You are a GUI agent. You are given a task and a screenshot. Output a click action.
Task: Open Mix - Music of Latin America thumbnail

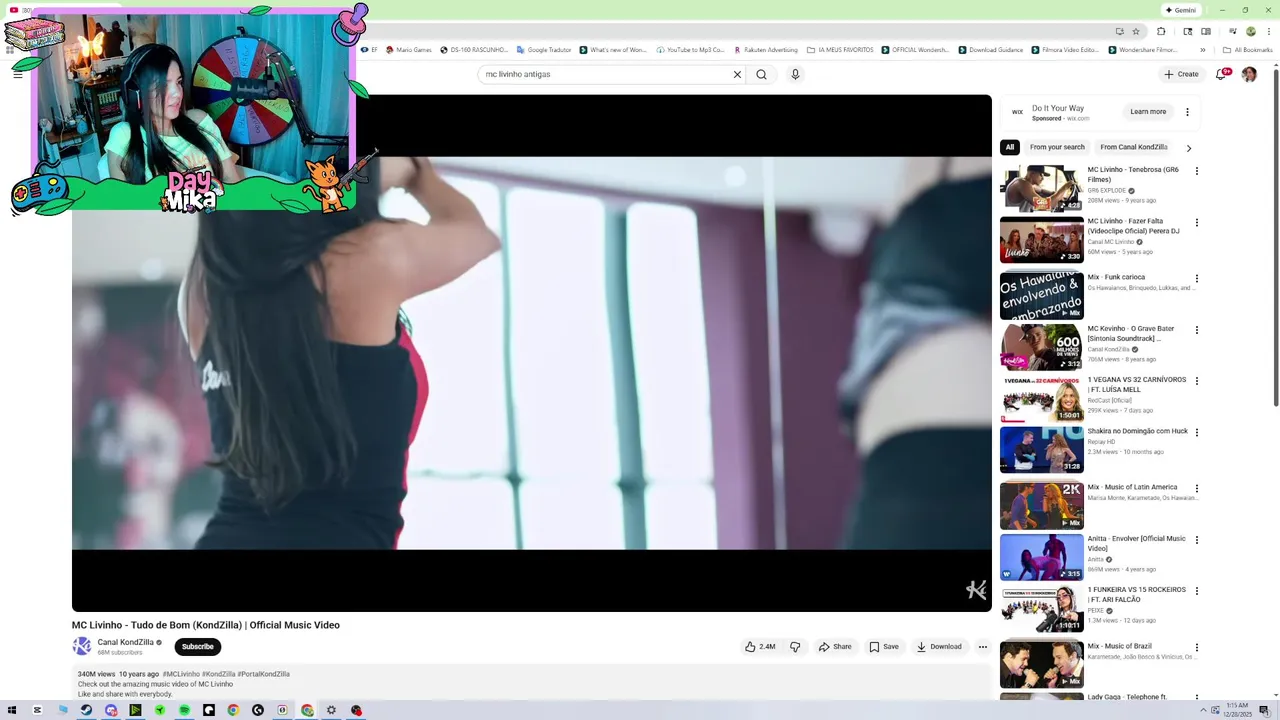tap(1042, 505)
